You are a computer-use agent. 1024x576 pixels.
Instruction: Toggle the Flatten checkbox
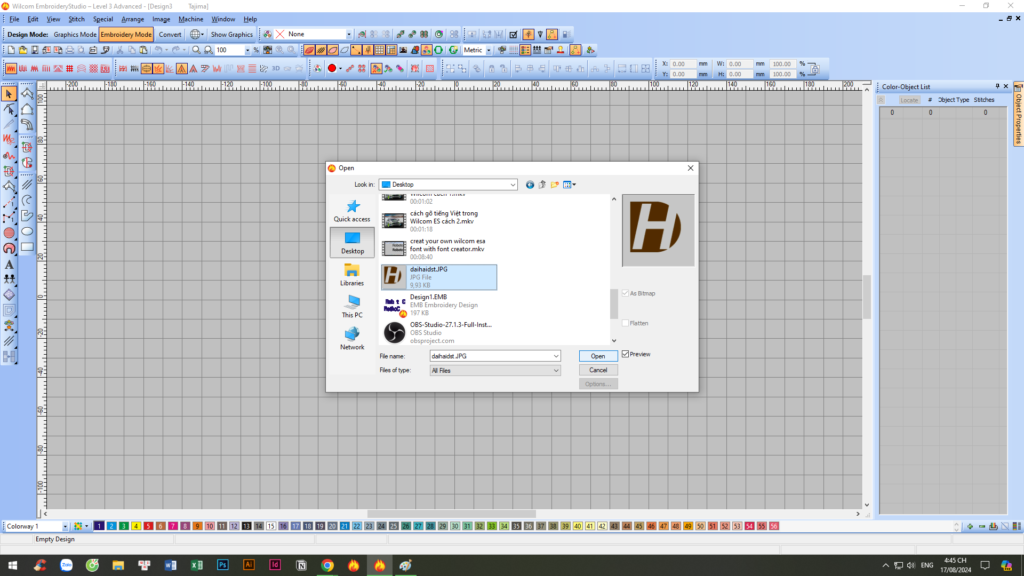click(626, 323)
